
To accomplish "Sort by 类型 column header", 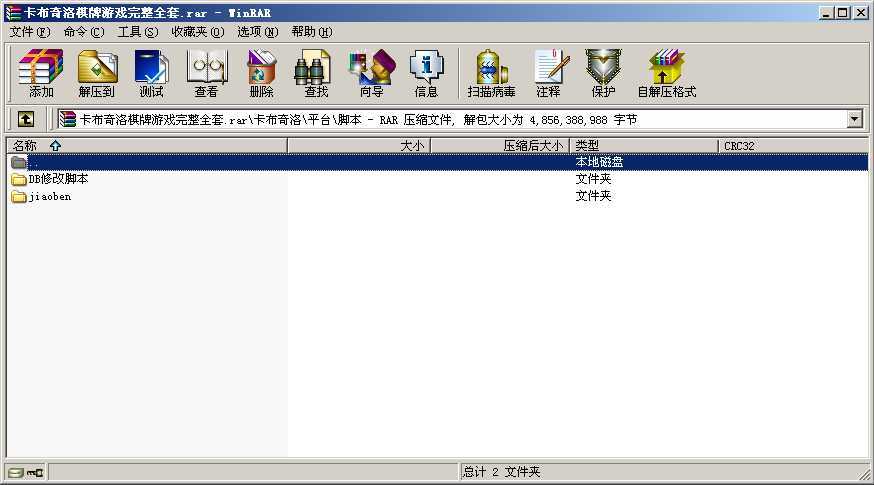I will (x=644, y=146).
